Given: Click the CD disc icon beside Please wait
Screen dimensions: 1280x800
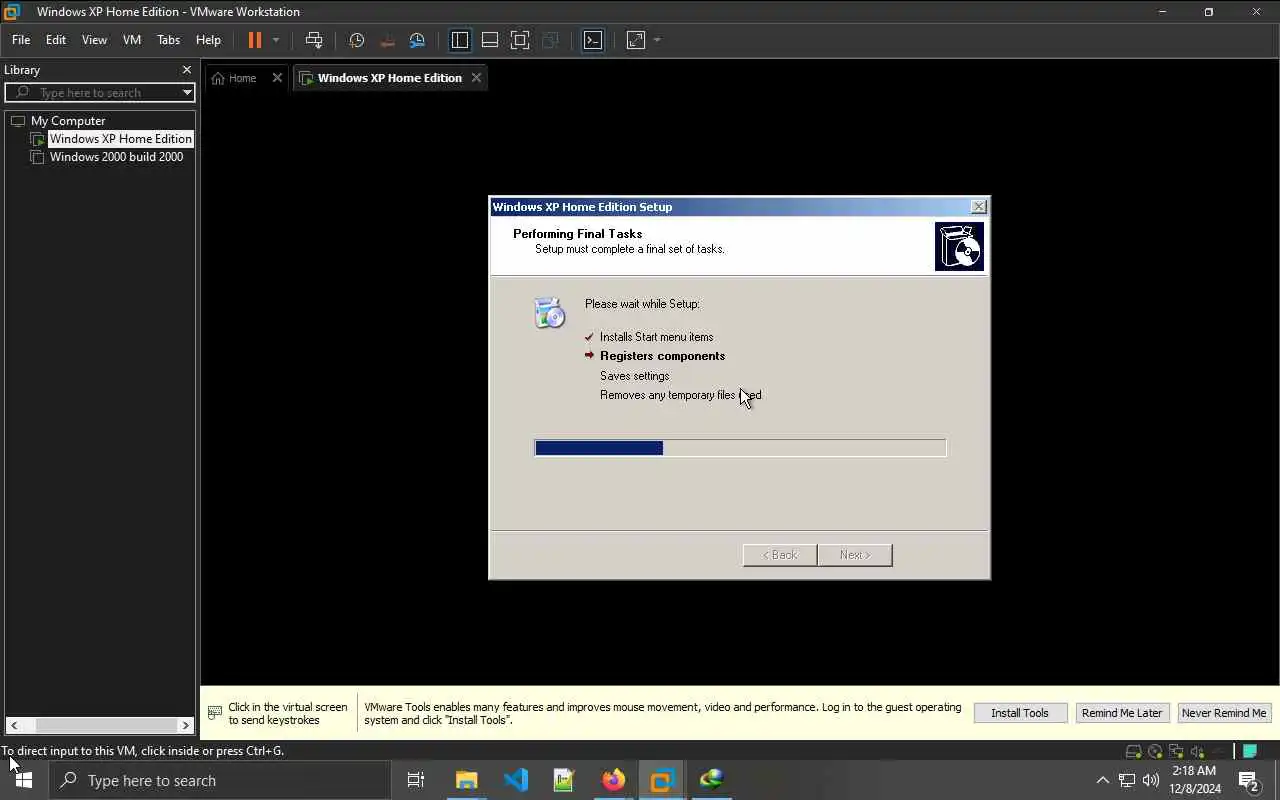Looking at the screenshot, I should [x=549, y=313].
